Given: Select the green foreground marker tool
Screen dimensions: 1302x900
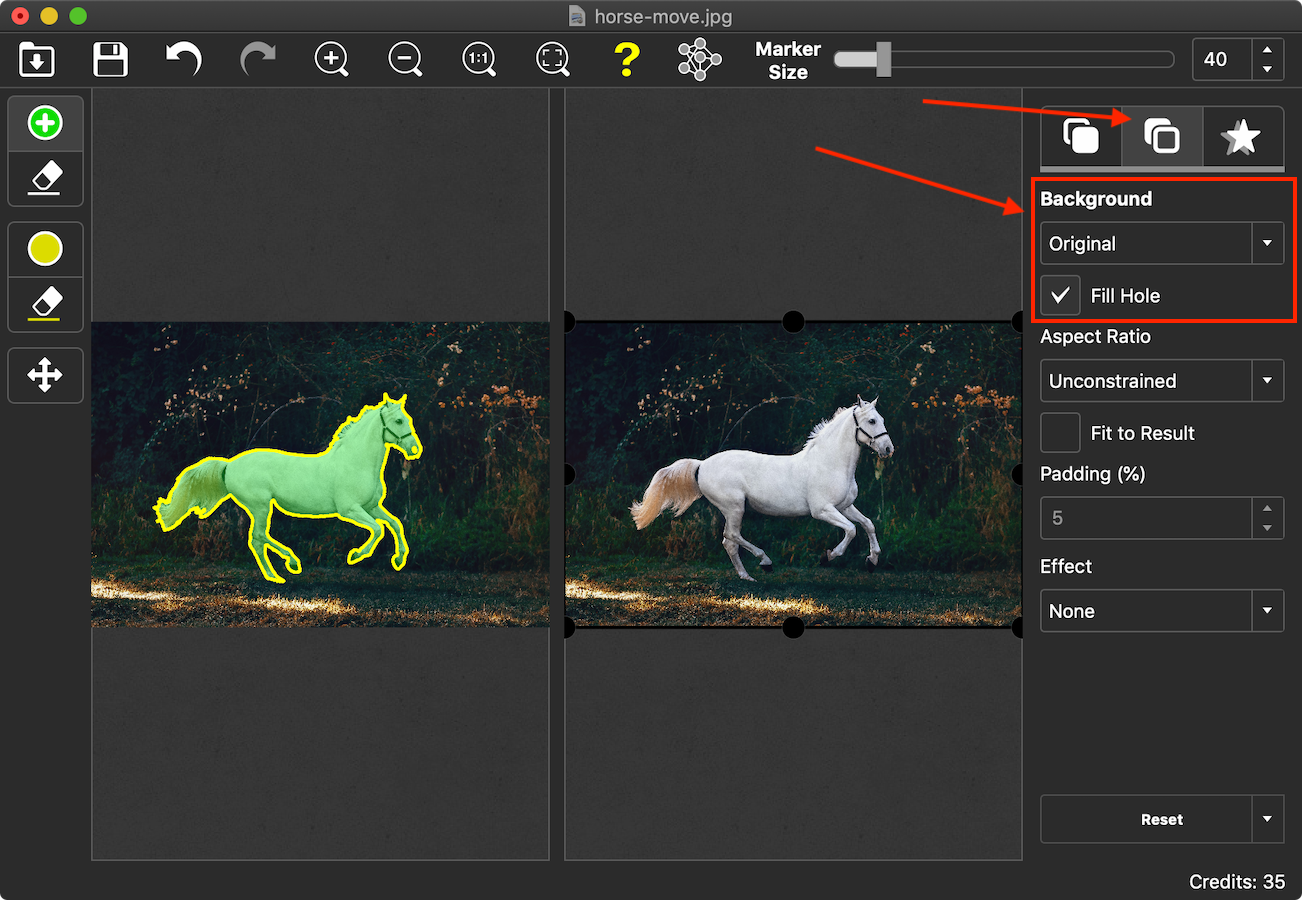Looking at the screenshot, I should click(x=45, y=124).
